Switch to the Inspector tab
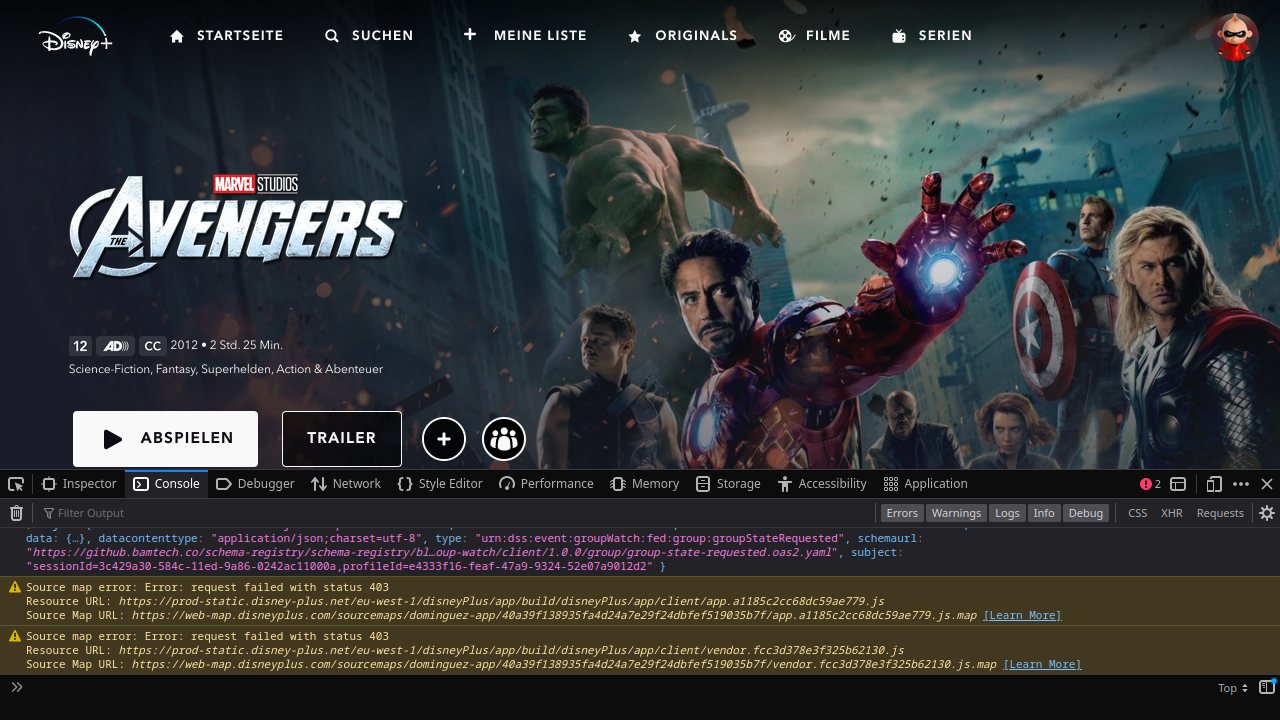1280x720 pixels. click(x=79, y=484)
